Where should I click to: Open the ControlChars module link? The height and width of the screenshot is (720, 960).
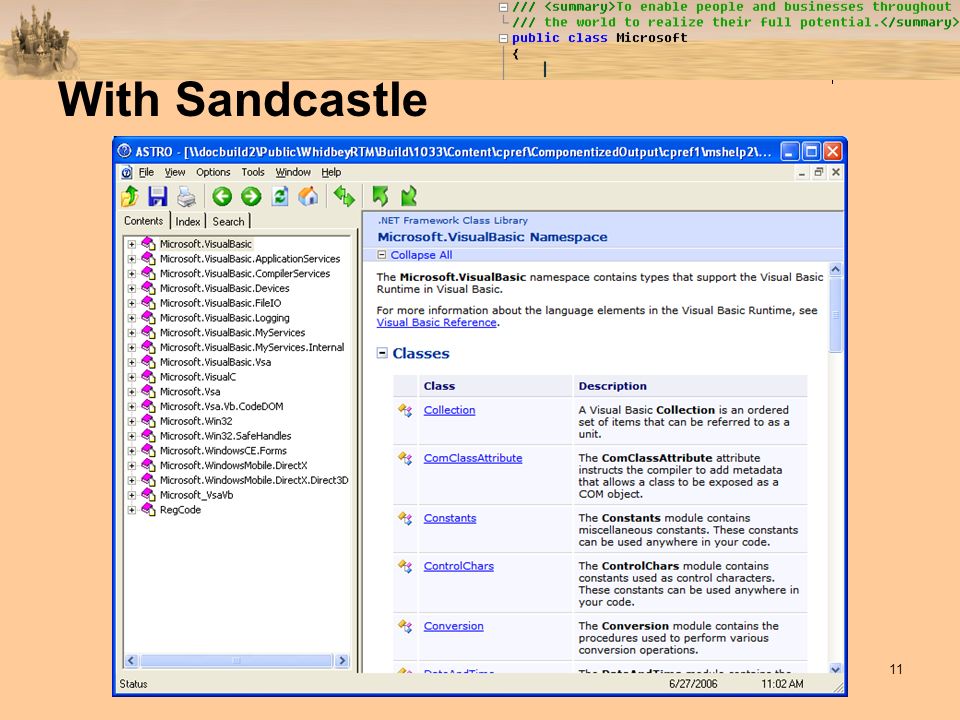[x=459, y=566]
